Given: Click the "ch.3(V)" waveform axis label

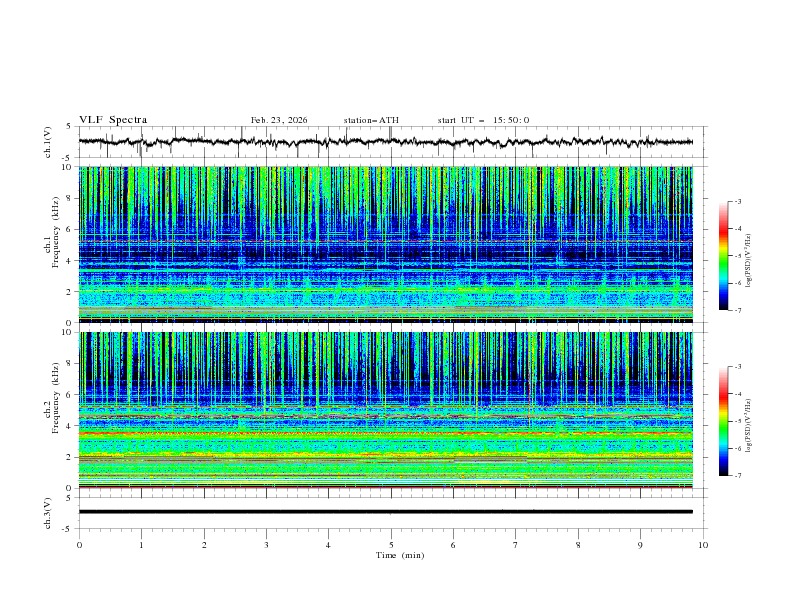Looking at the screenshot, I should (x=48, y=513).
